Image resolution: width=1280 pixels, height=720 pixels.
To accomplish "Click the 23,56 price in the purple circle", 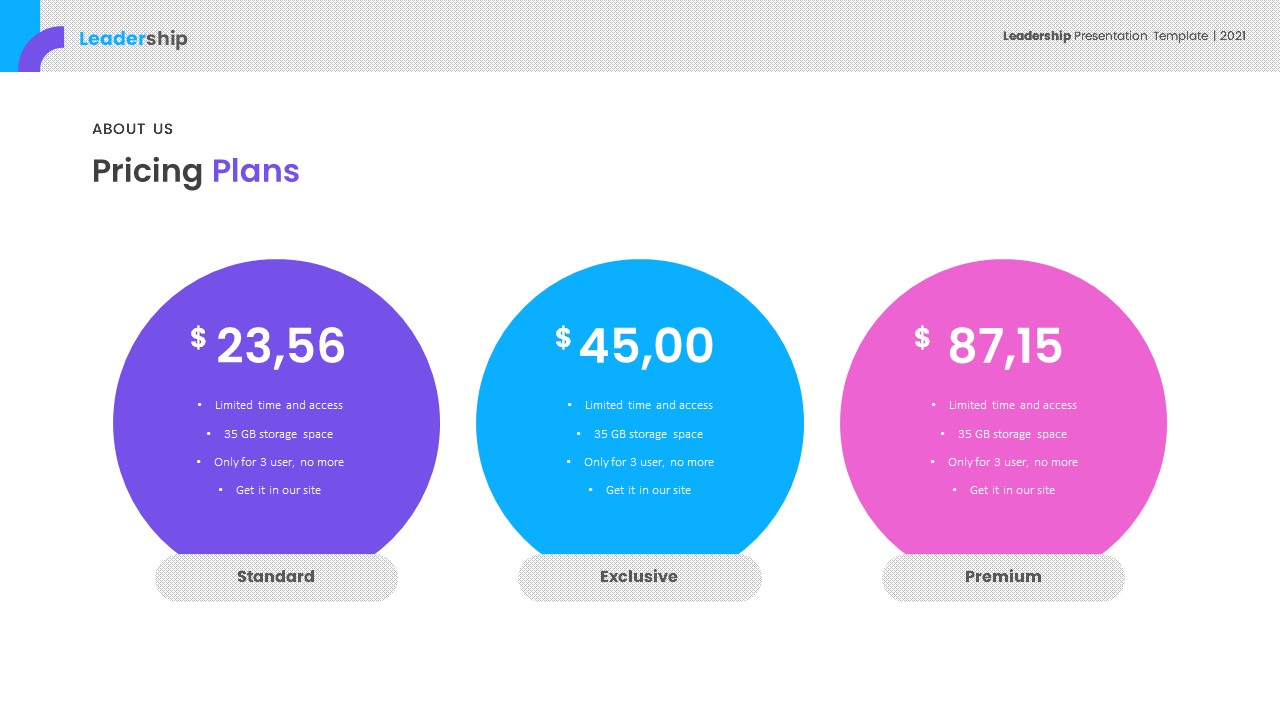I will click(x=281, y=347).
